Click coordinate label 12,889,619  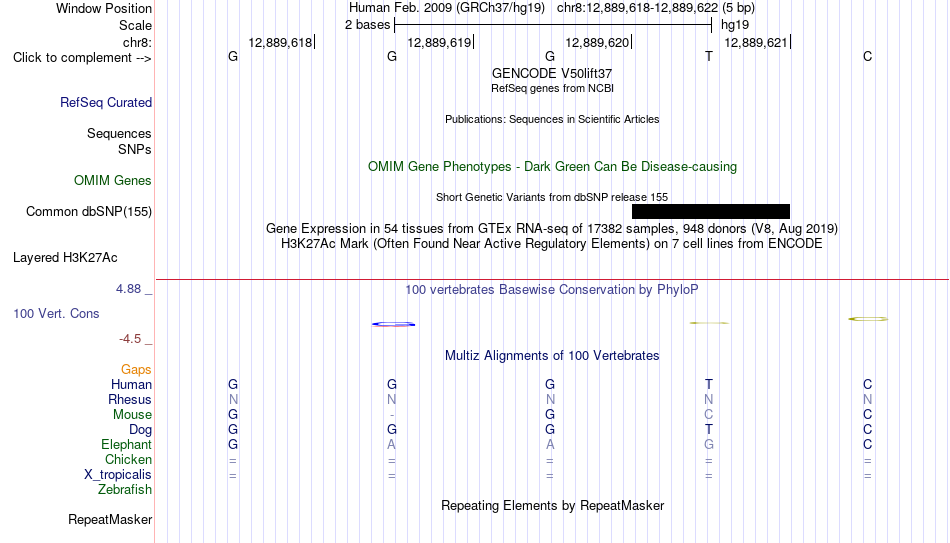[439, 42]
